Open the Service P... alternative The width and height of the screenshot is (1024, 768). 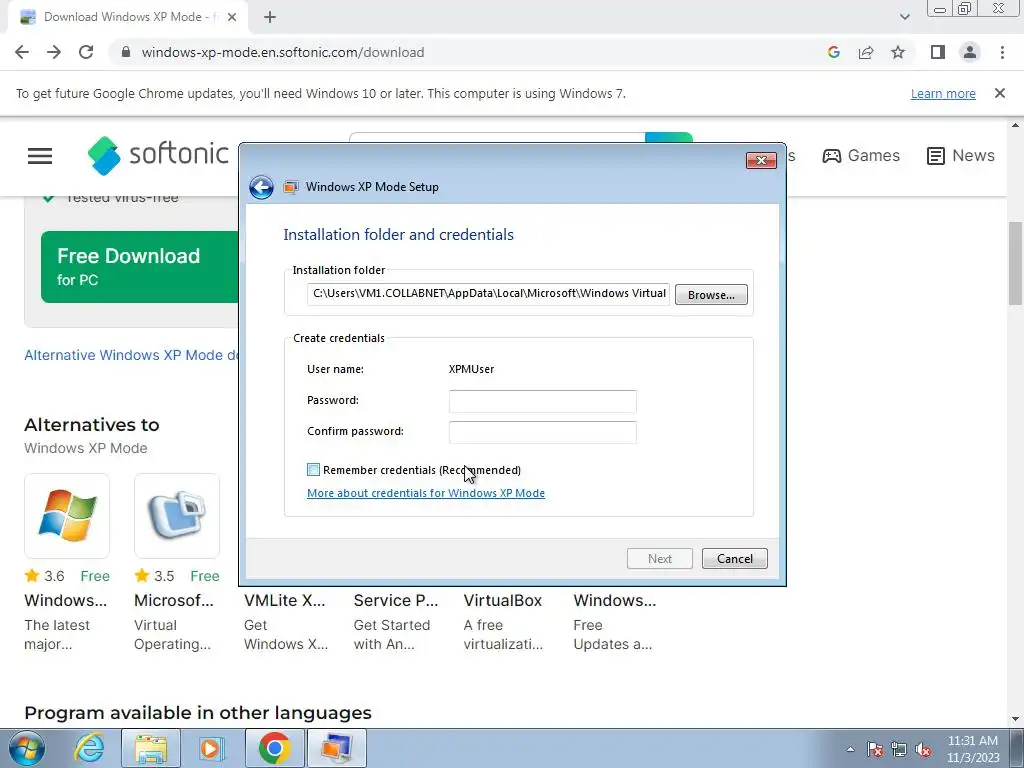[x=396, y=600]
